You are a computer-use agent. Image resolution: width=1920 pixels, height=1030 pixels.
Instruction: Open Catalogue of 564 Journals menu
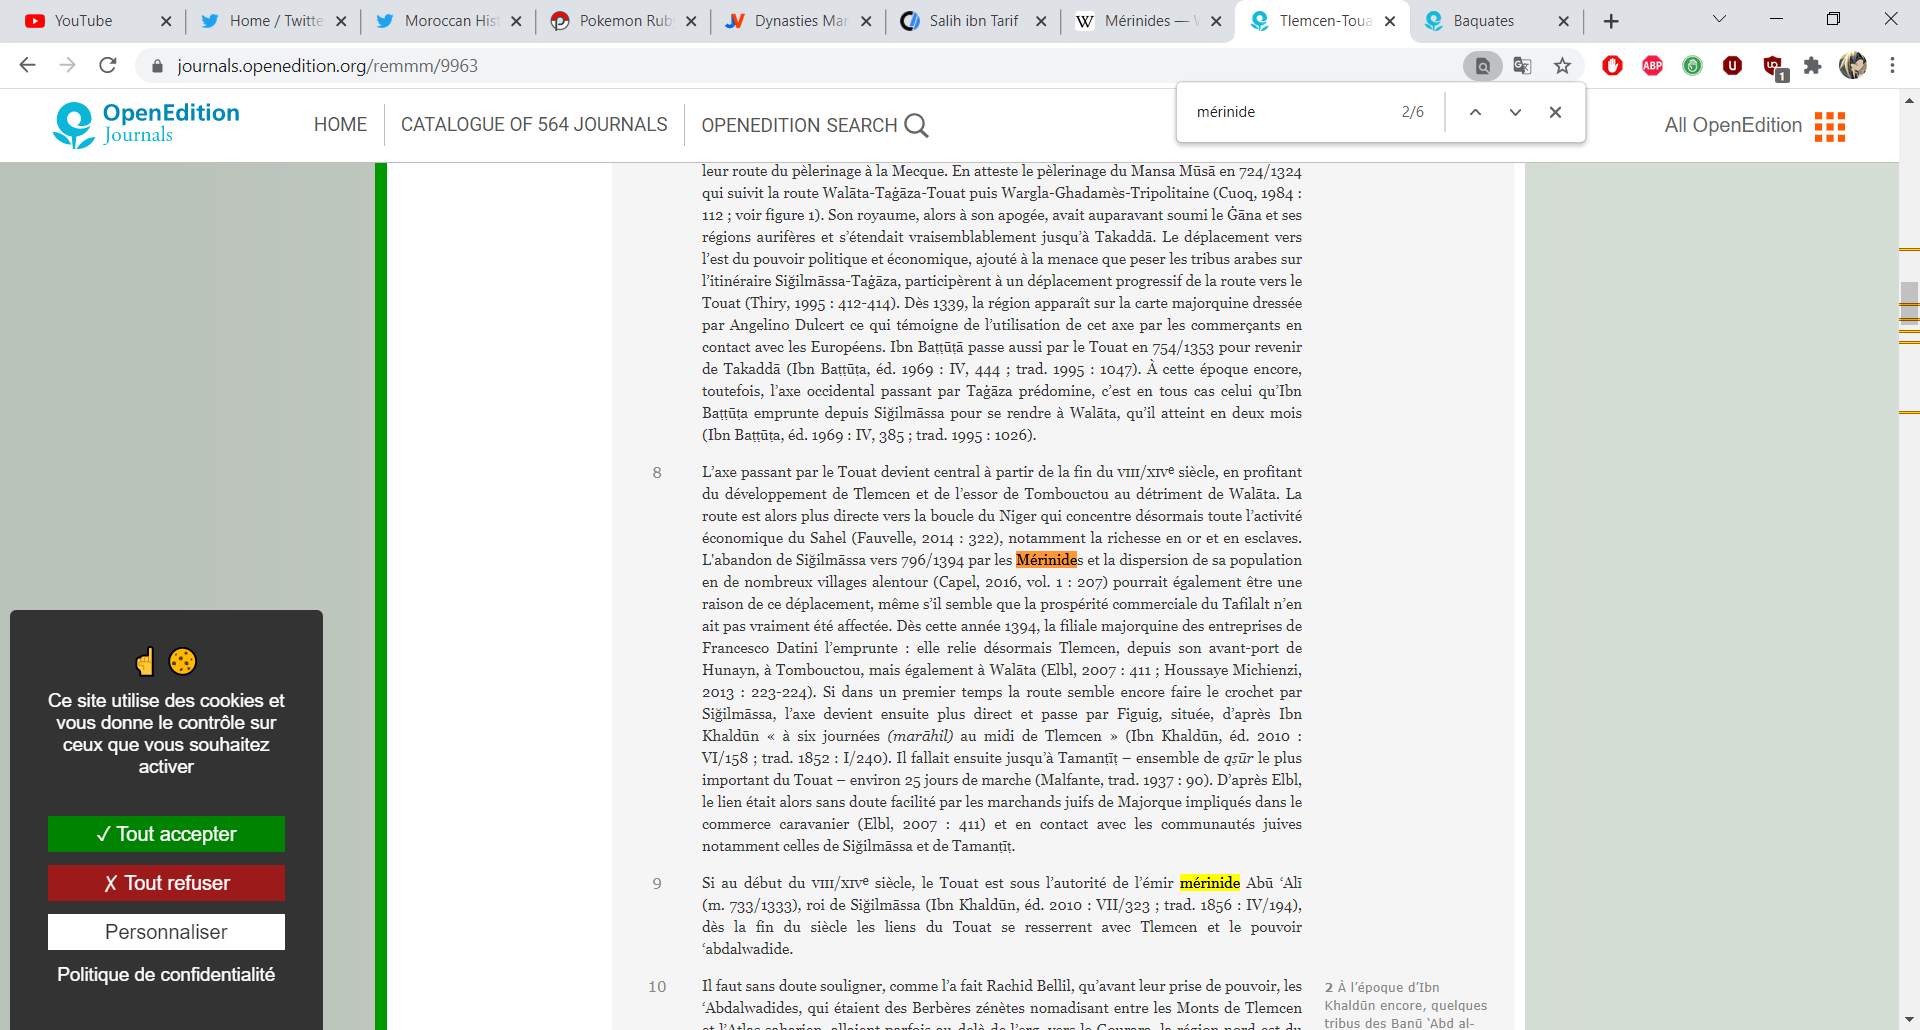[534, 125]
